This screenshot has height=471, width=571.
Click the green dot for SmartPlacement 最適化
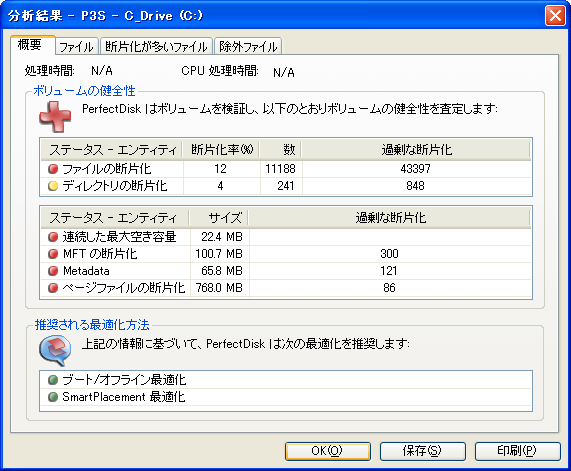53,397
